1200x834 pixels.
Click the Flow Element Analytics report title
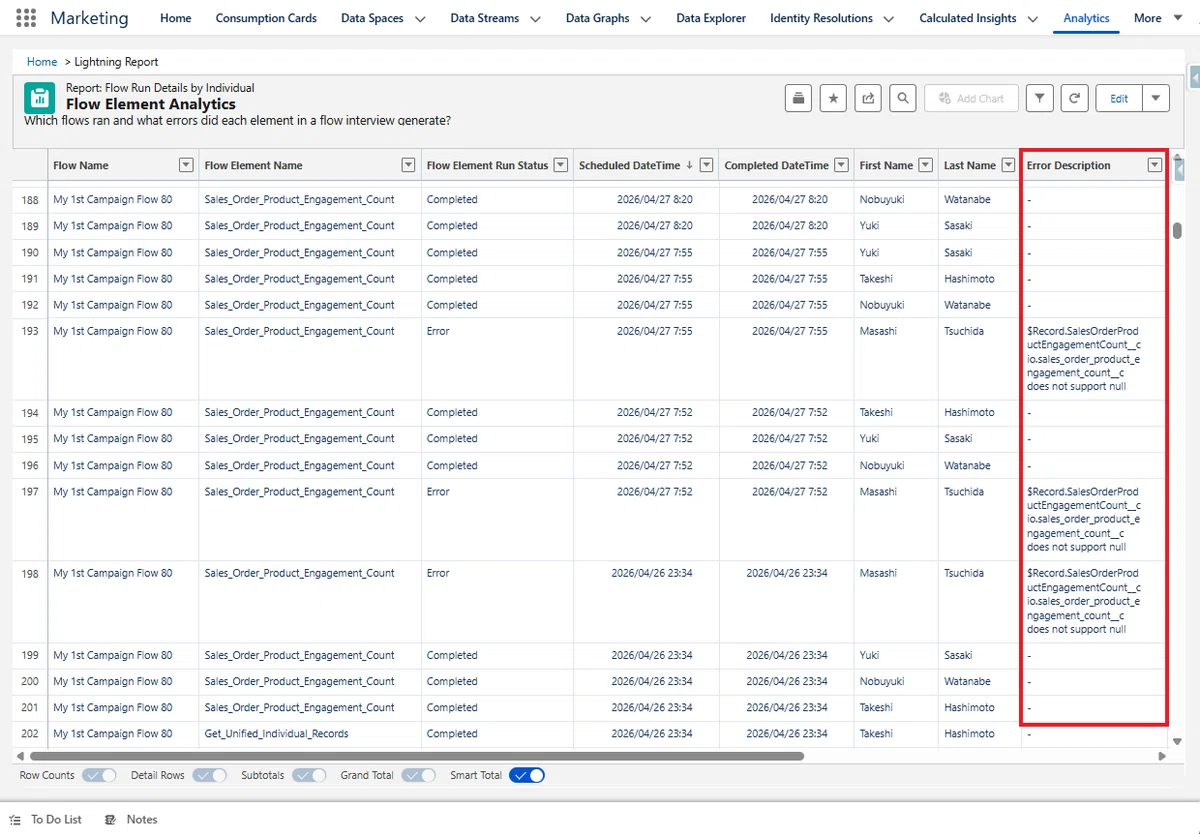pyautogui.click(x=151, y=104)
